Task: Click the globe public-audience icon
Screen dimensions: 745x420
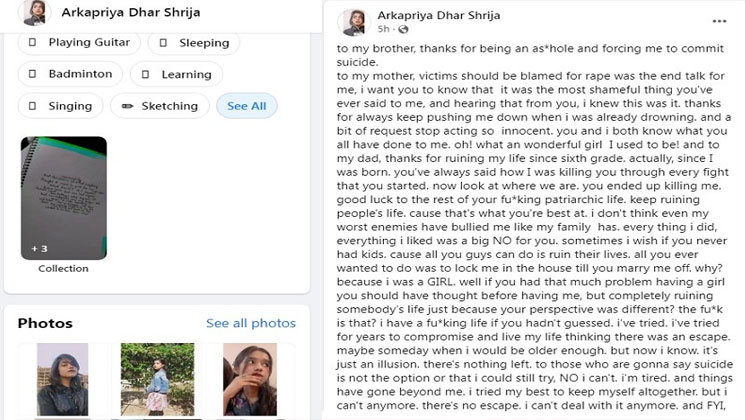Action: coord(403,29)
